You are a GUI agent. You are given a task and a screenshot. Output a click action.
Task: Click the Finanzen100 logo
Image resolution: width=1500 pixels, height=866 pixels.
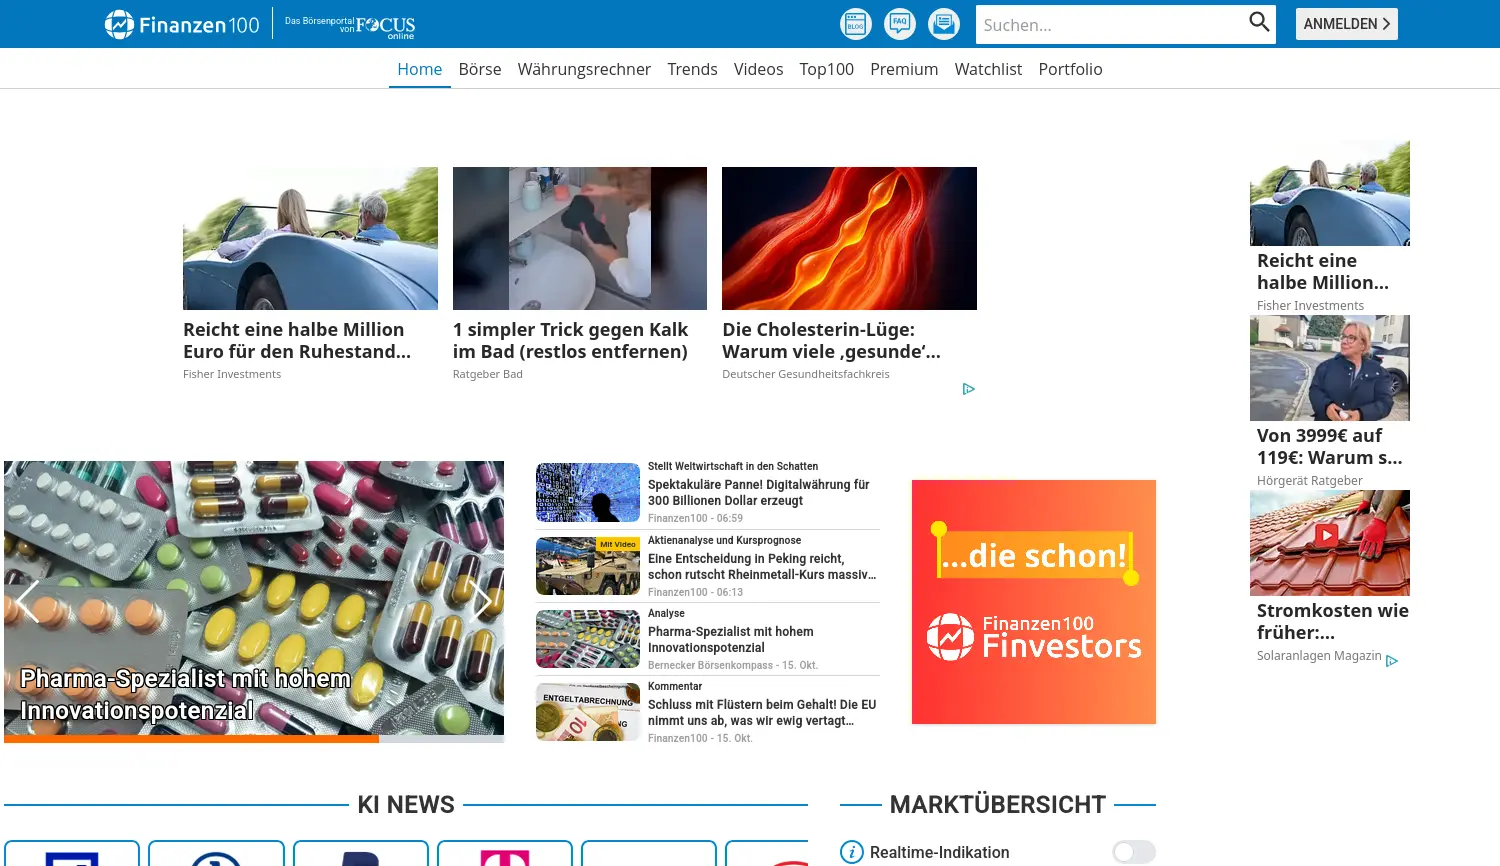(x=182, y=24)
